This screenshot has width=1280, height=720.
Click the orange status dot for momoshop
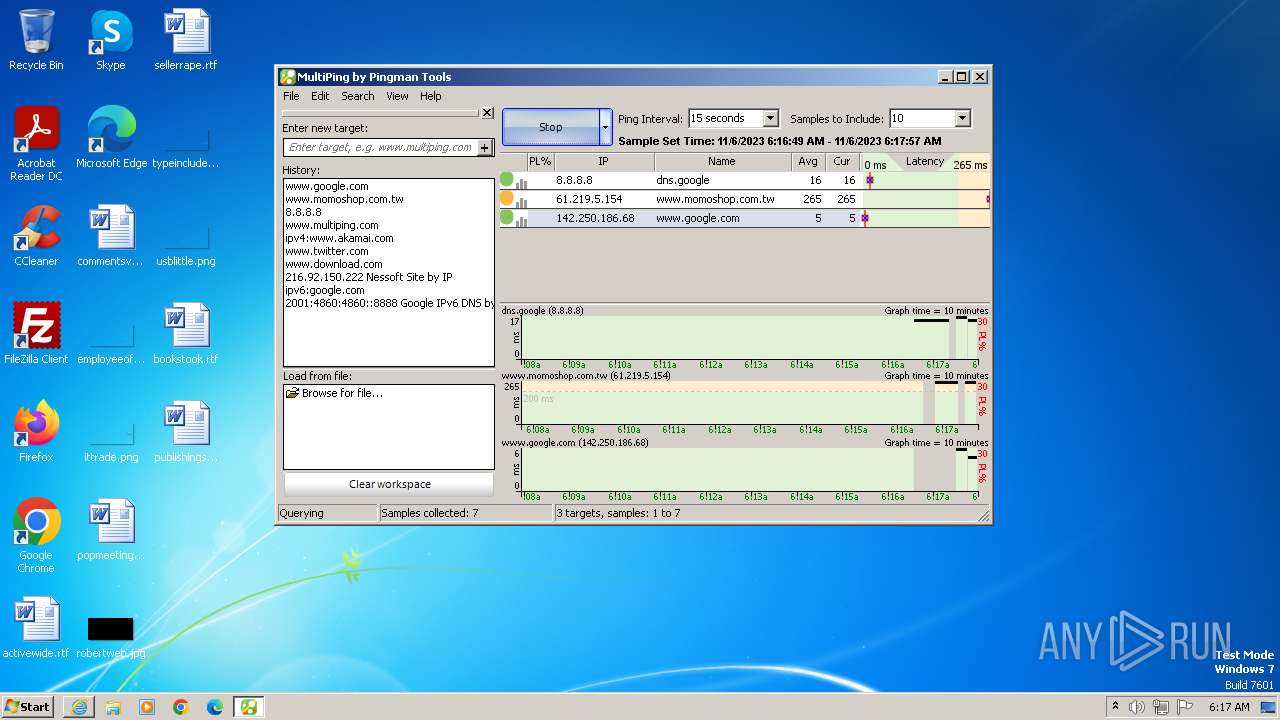click(507, 199)
